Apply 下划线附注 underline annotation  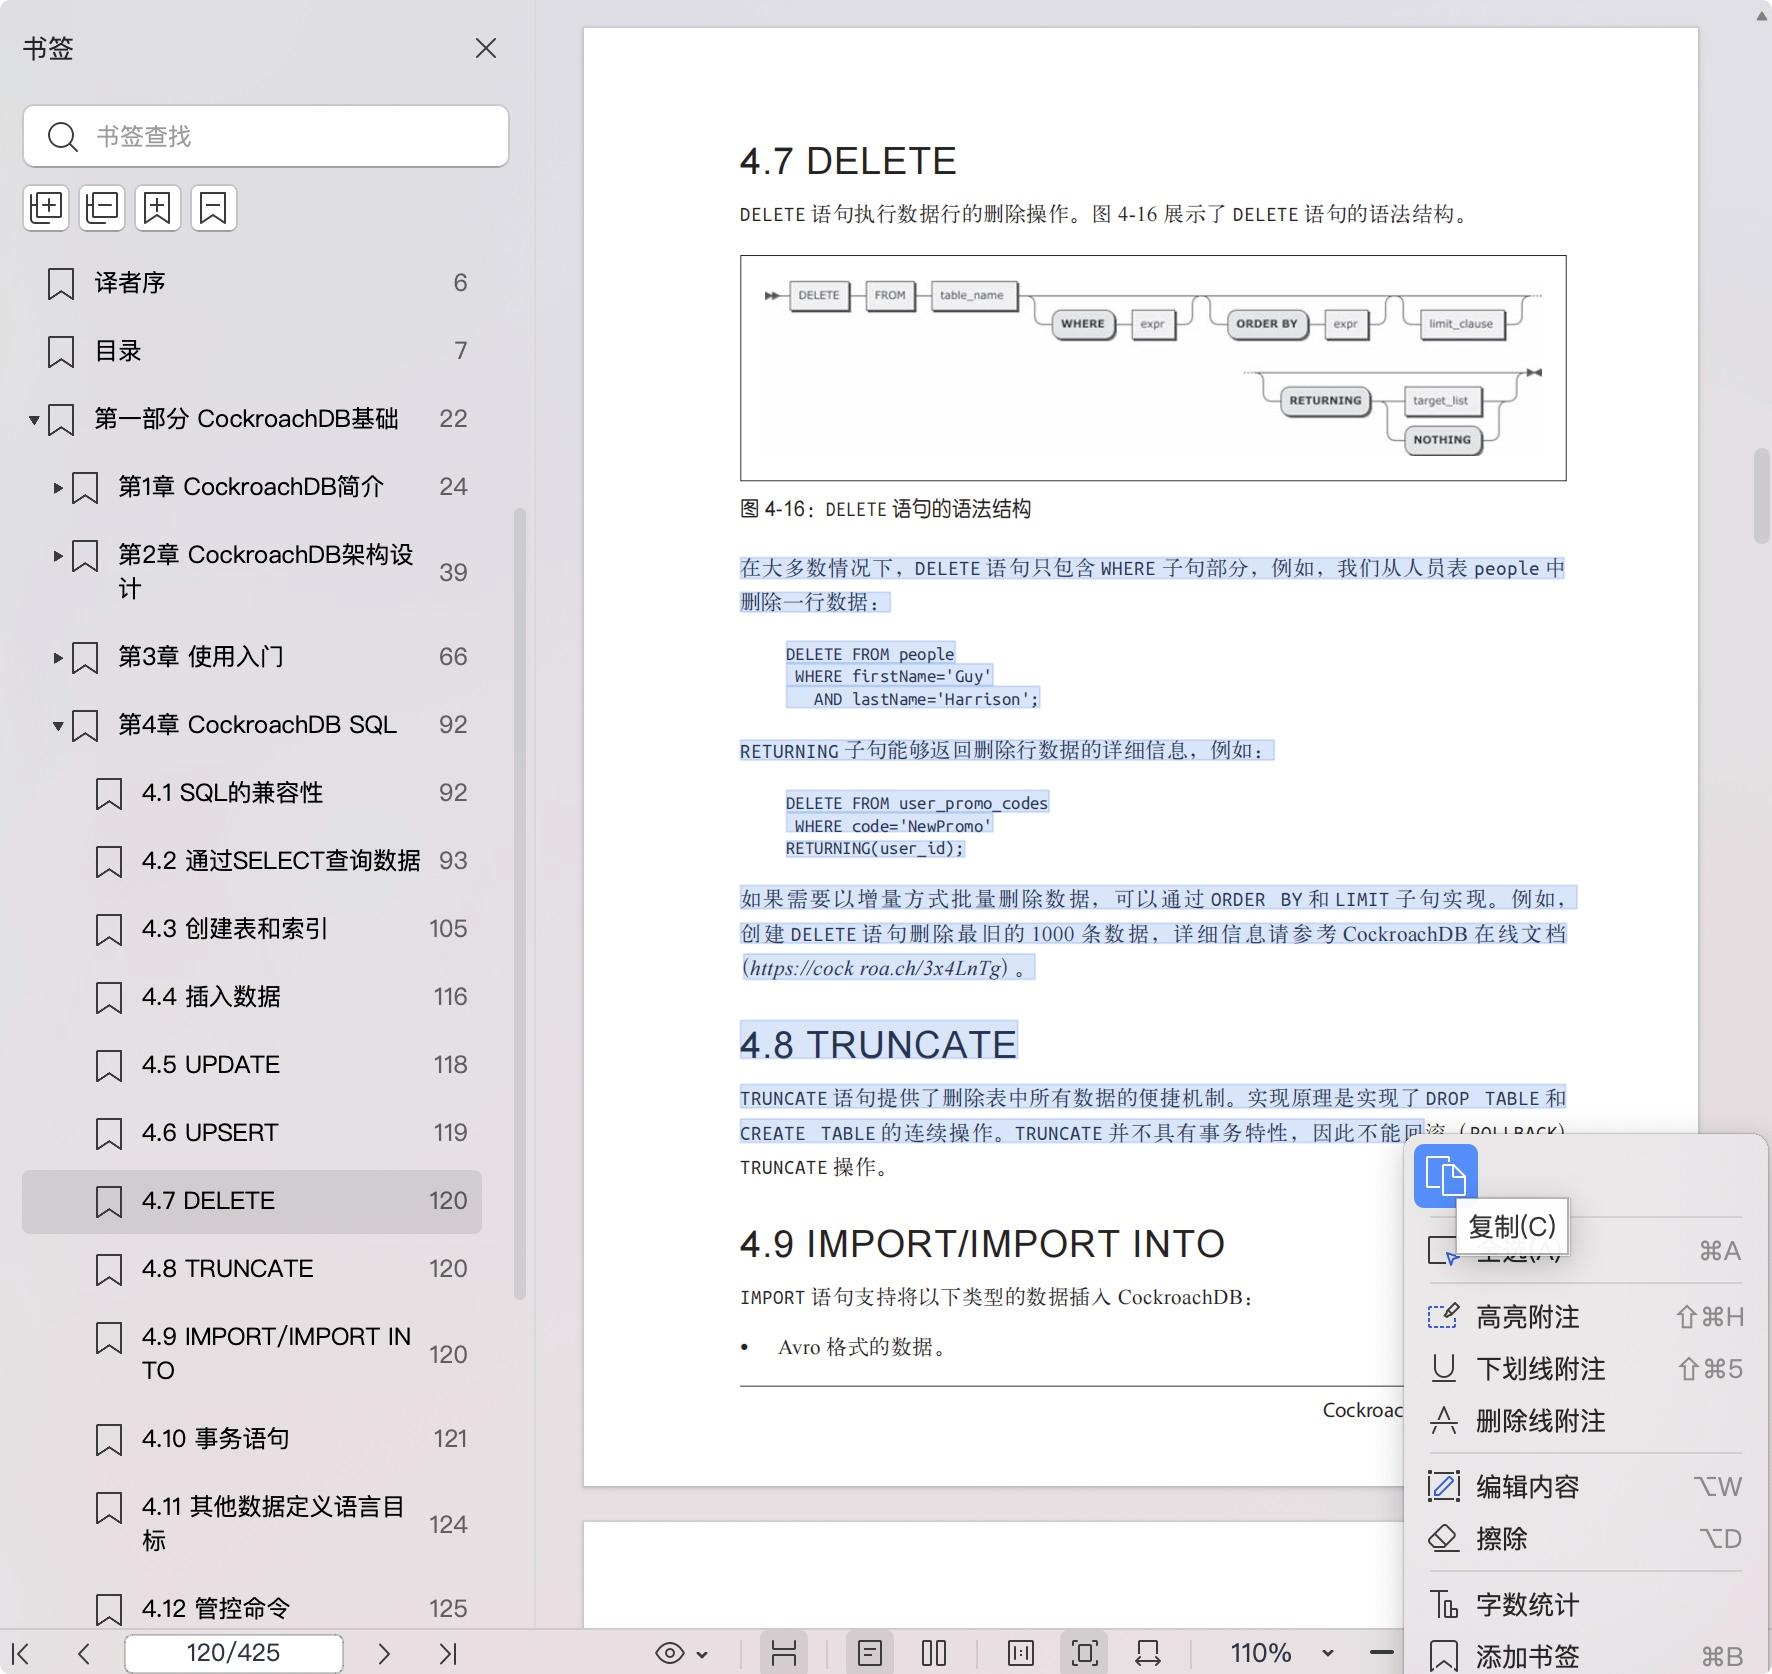coord(1538,1369)
